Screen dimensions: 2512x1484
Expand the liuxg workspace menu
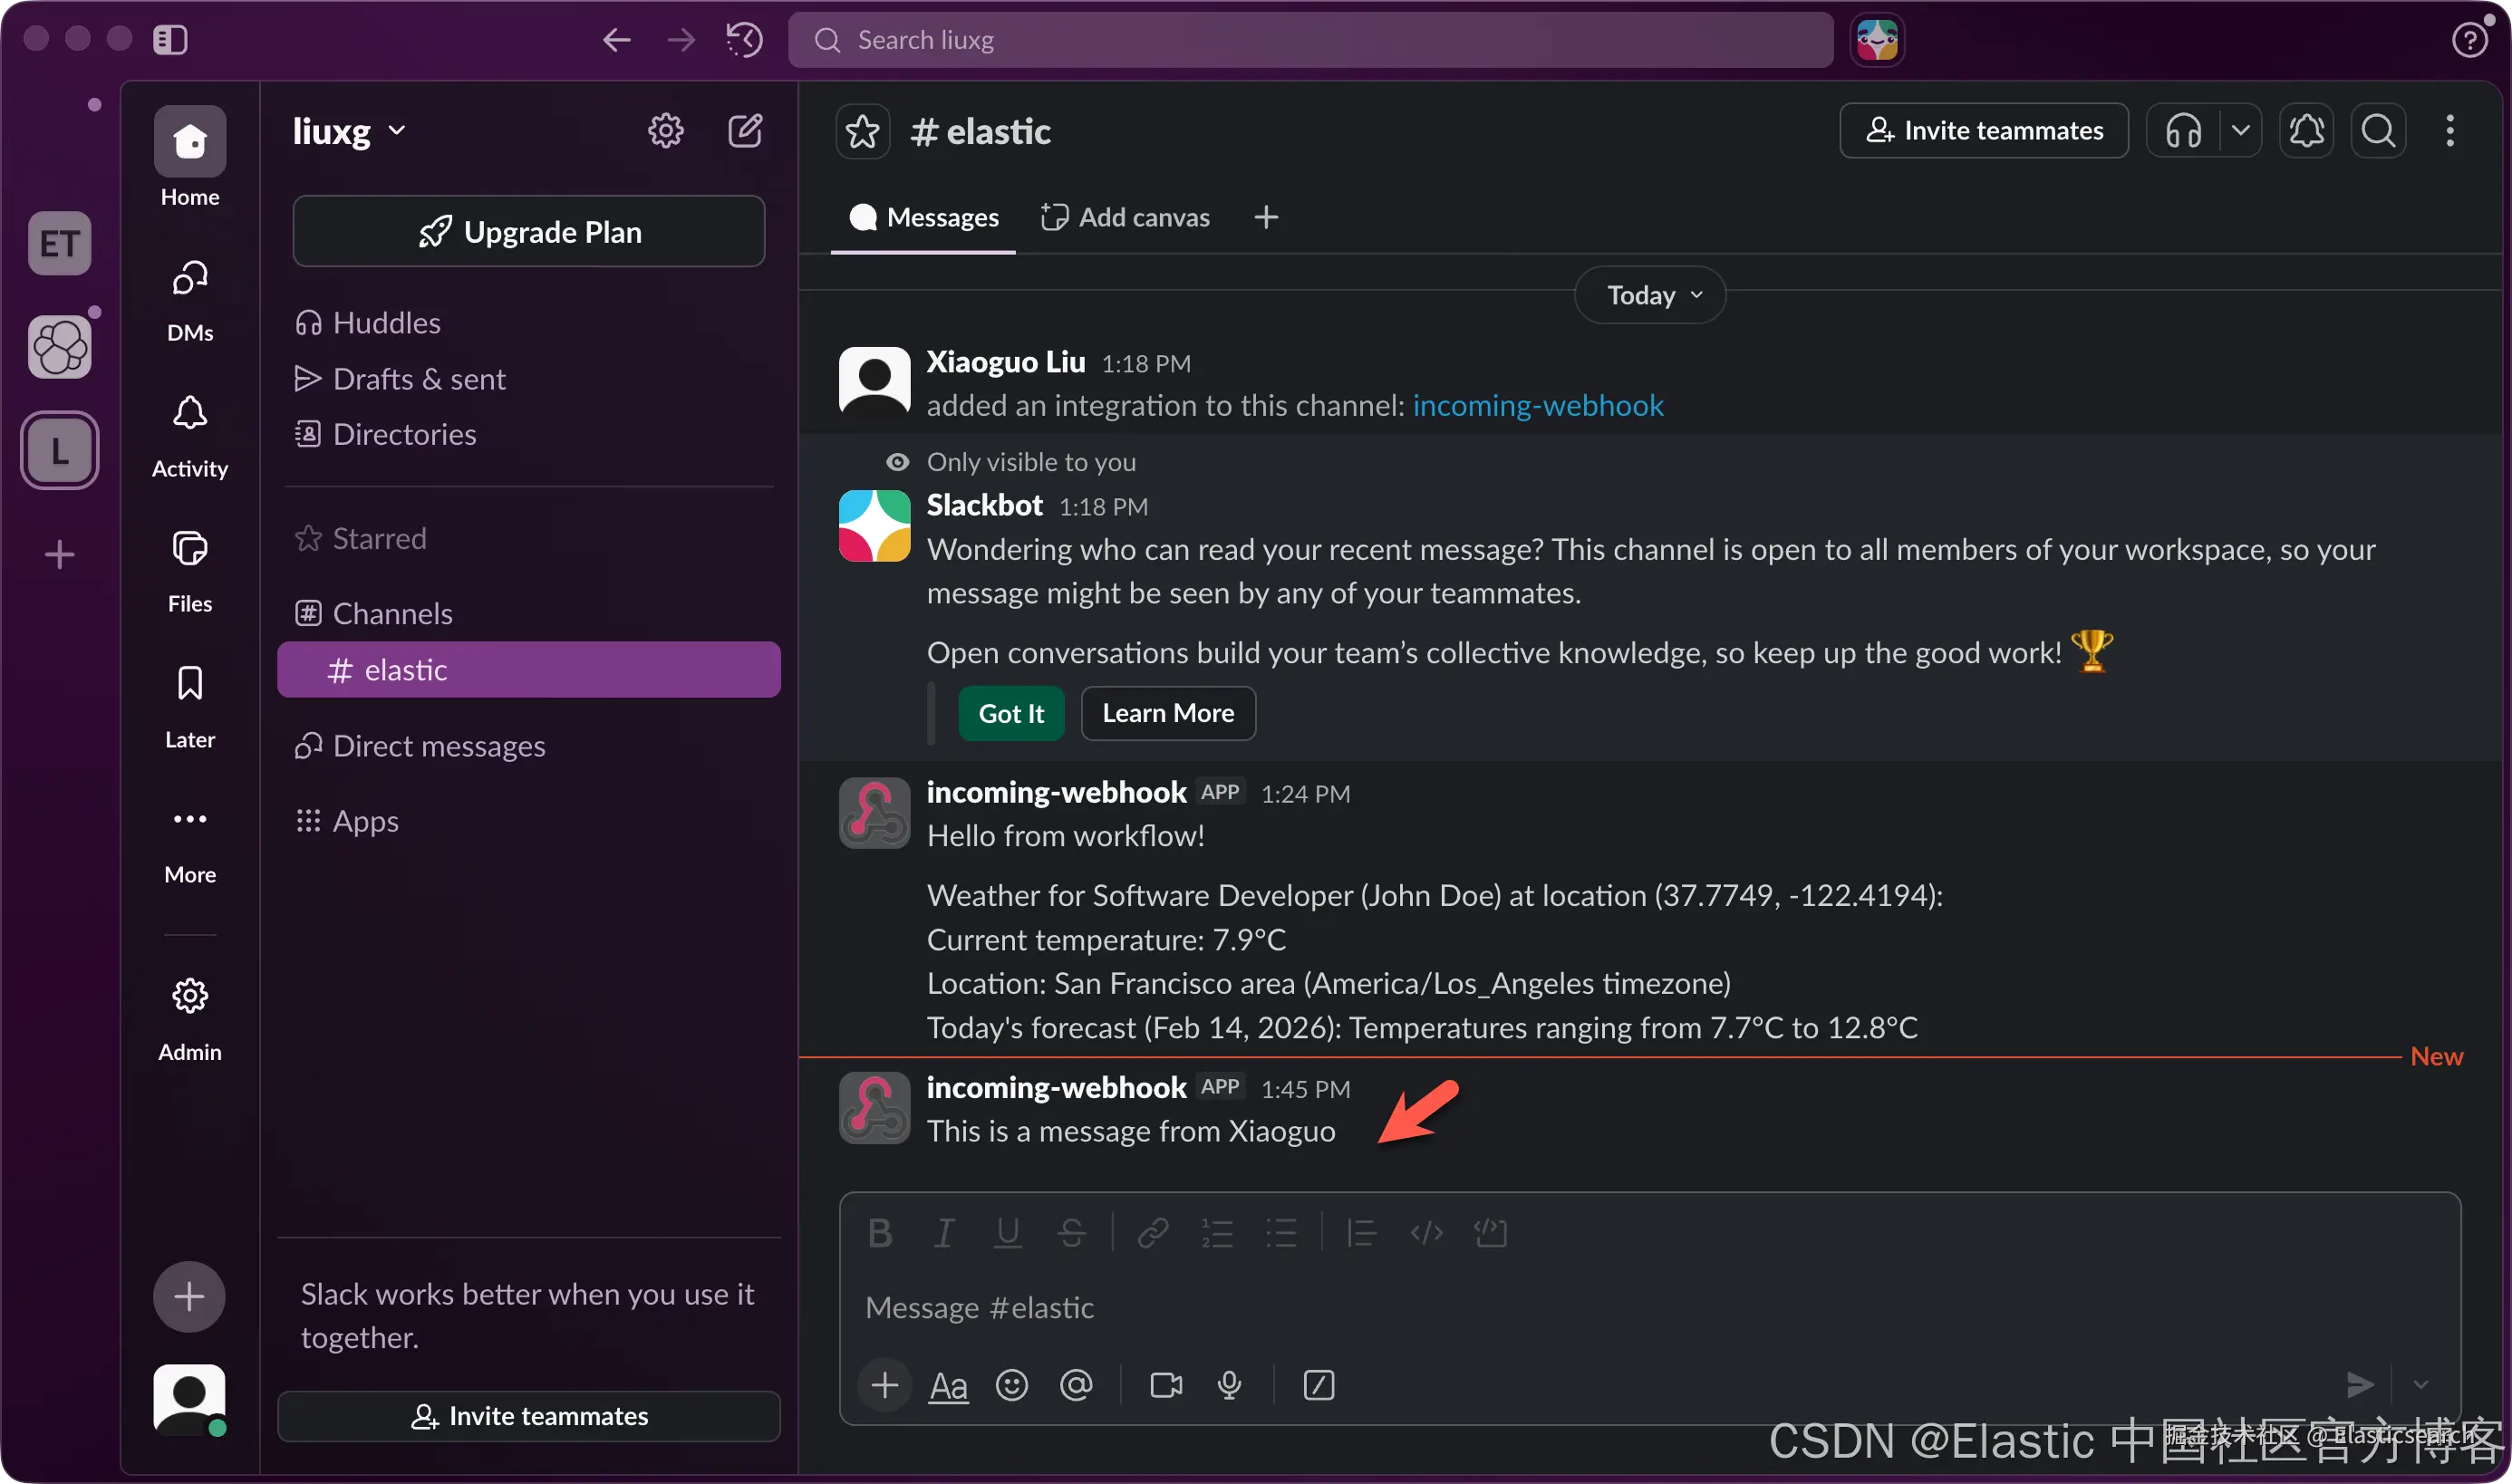click(x=348, y=131)
